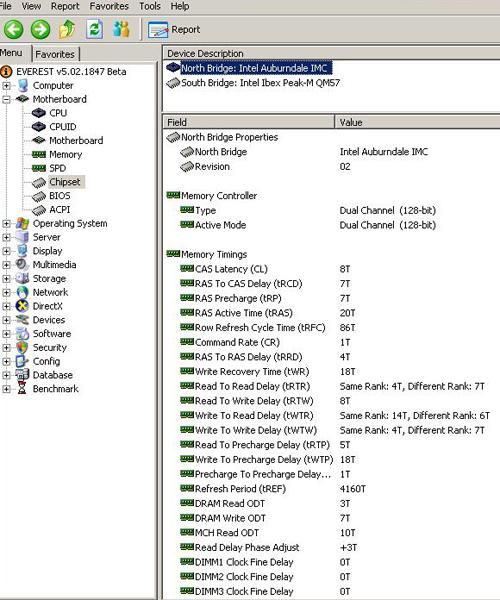This screenshot has height=600, width=500.
Task: Select the CAS Latency (CL) row
Action: [331, 269]
